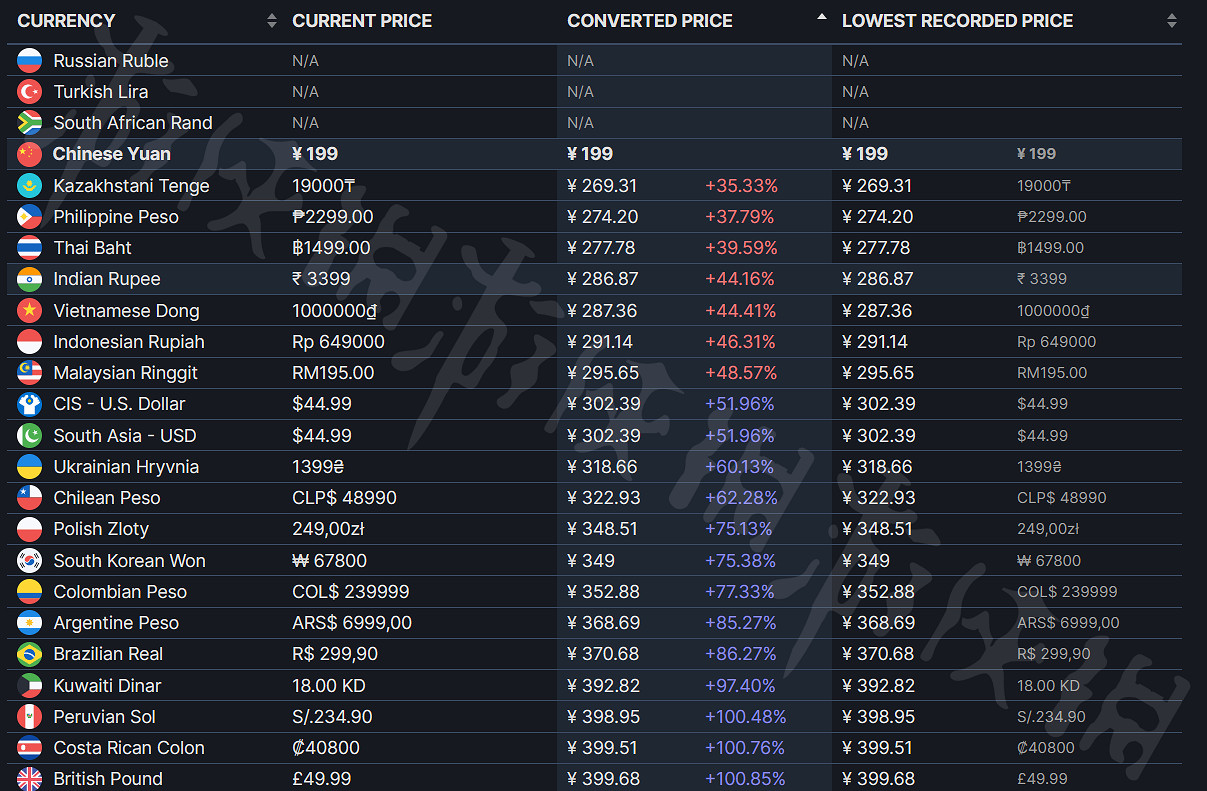Sort table by Currency column arrows
The height and width of the screenshot is (791, 1207).
272,21
